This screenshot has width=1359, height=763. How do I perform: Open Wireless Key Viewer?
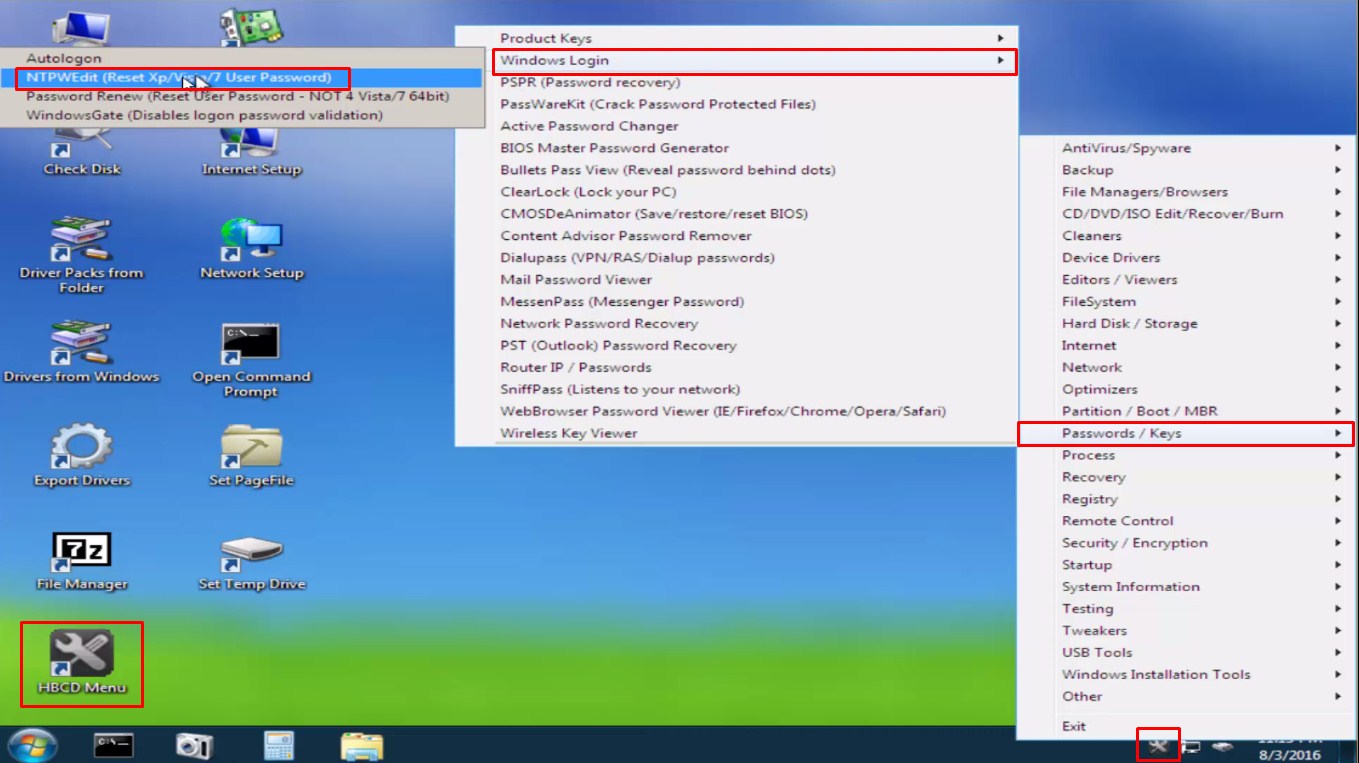point(736,433)
